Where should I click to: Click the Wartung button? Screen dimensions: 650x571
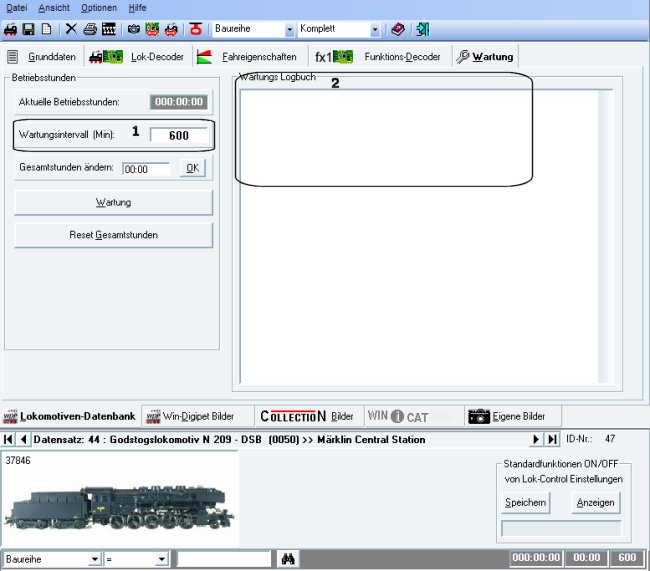(x=113, y=202)
